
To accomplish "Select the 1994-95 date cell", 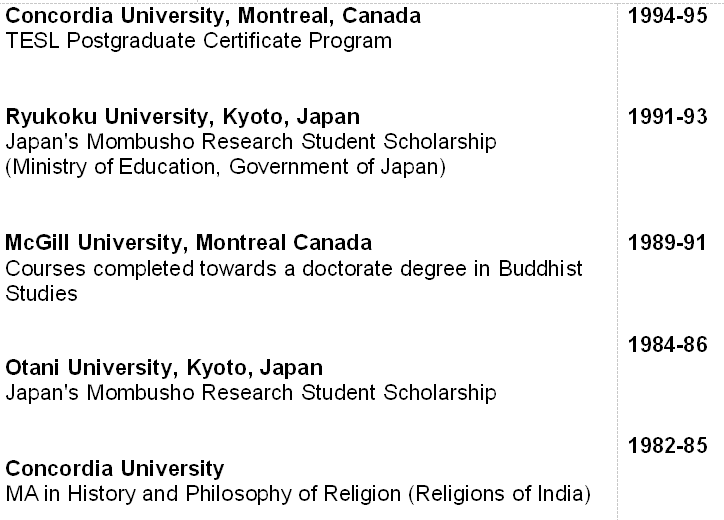I will click(667, 17).
